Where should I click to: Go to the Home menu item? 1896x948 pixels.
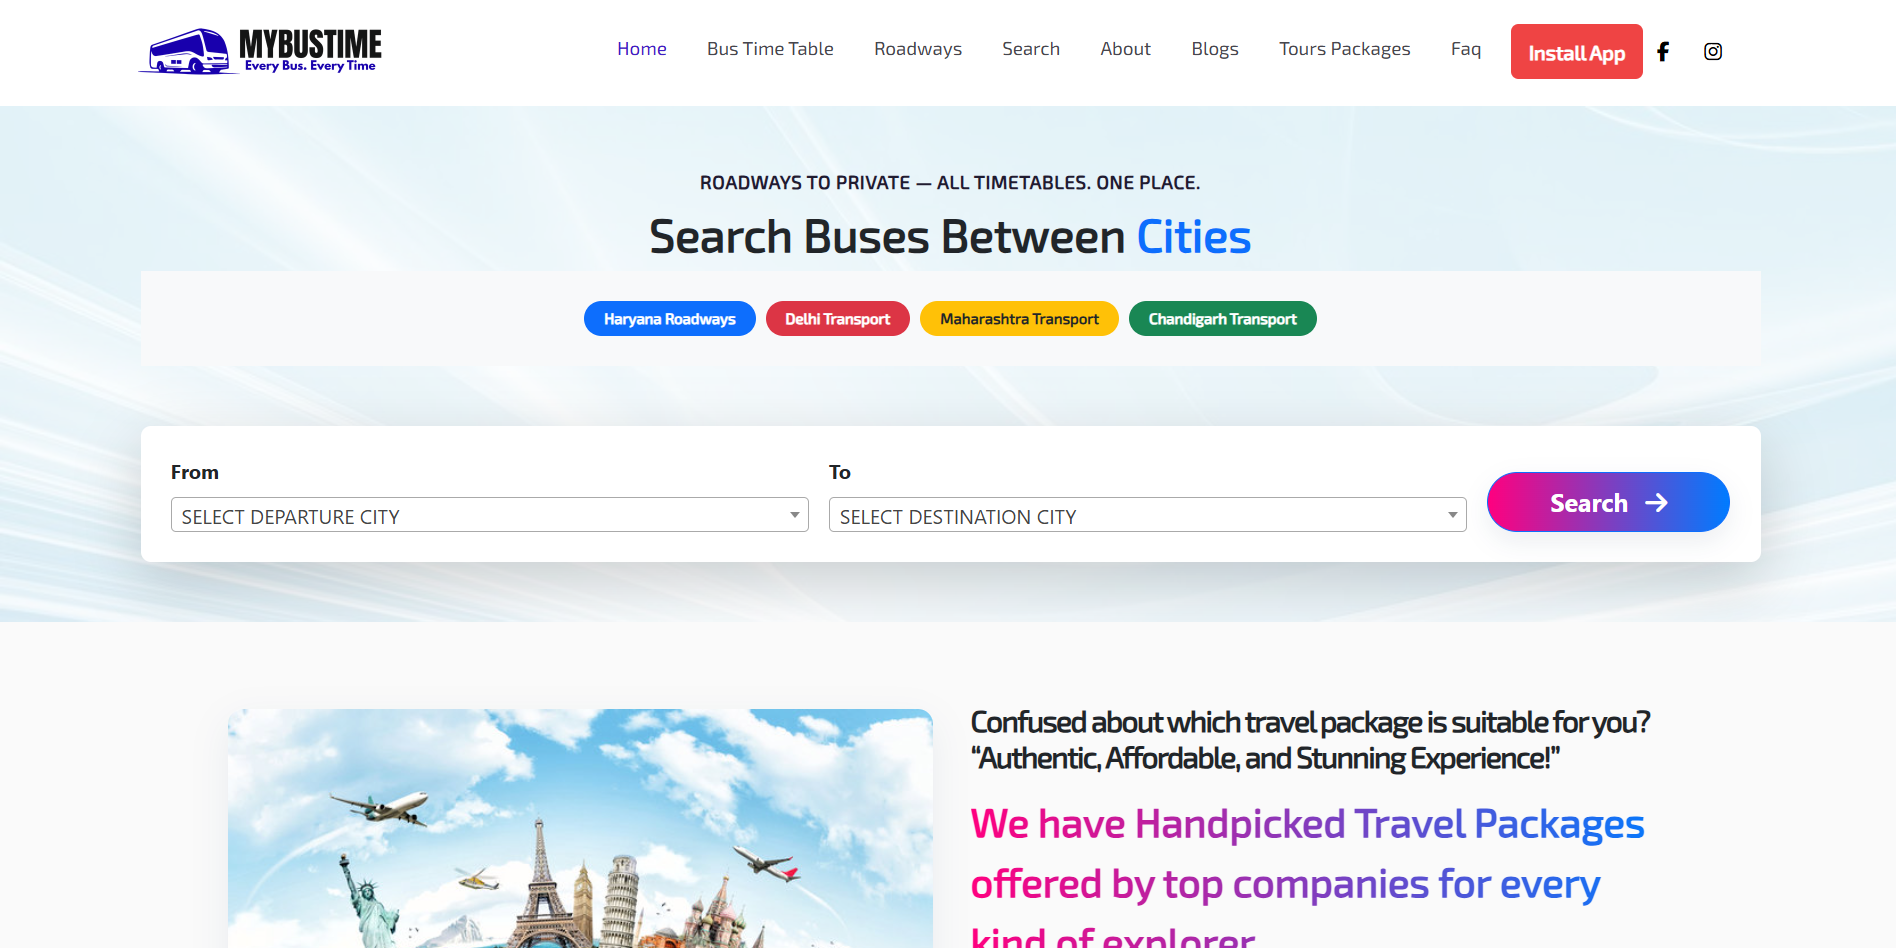(642, 49)
